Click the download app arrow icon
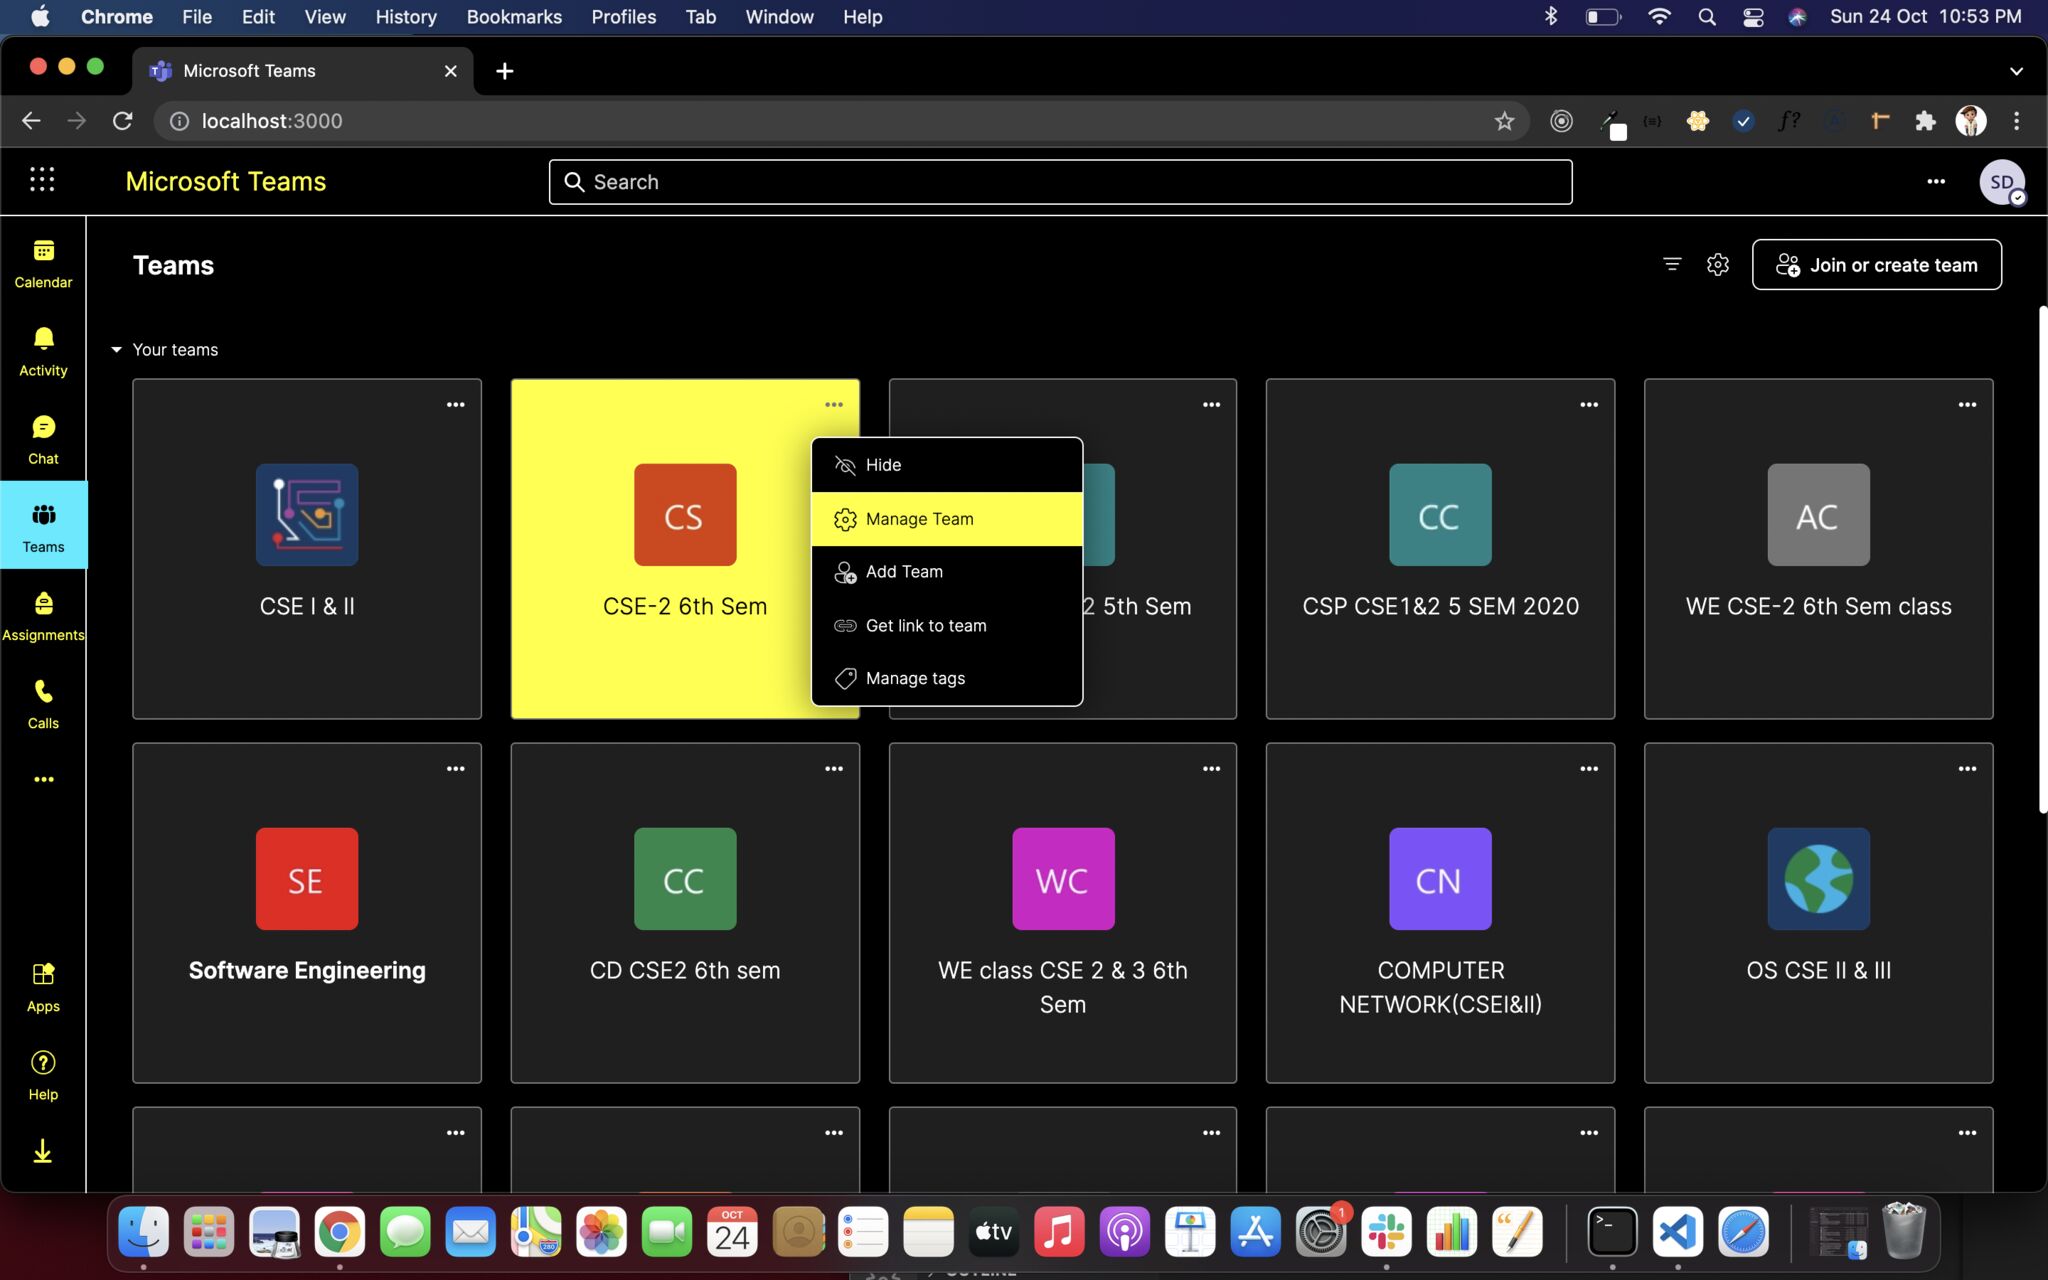The image size is (2048, 1280). click(43, 1151)
